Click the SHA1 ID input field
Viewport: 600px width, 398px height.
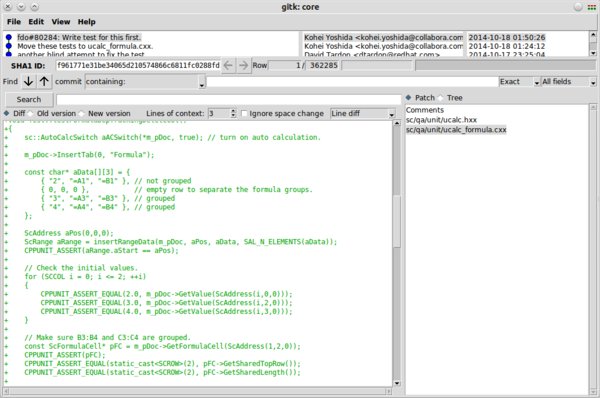click(x=138, y=65)
